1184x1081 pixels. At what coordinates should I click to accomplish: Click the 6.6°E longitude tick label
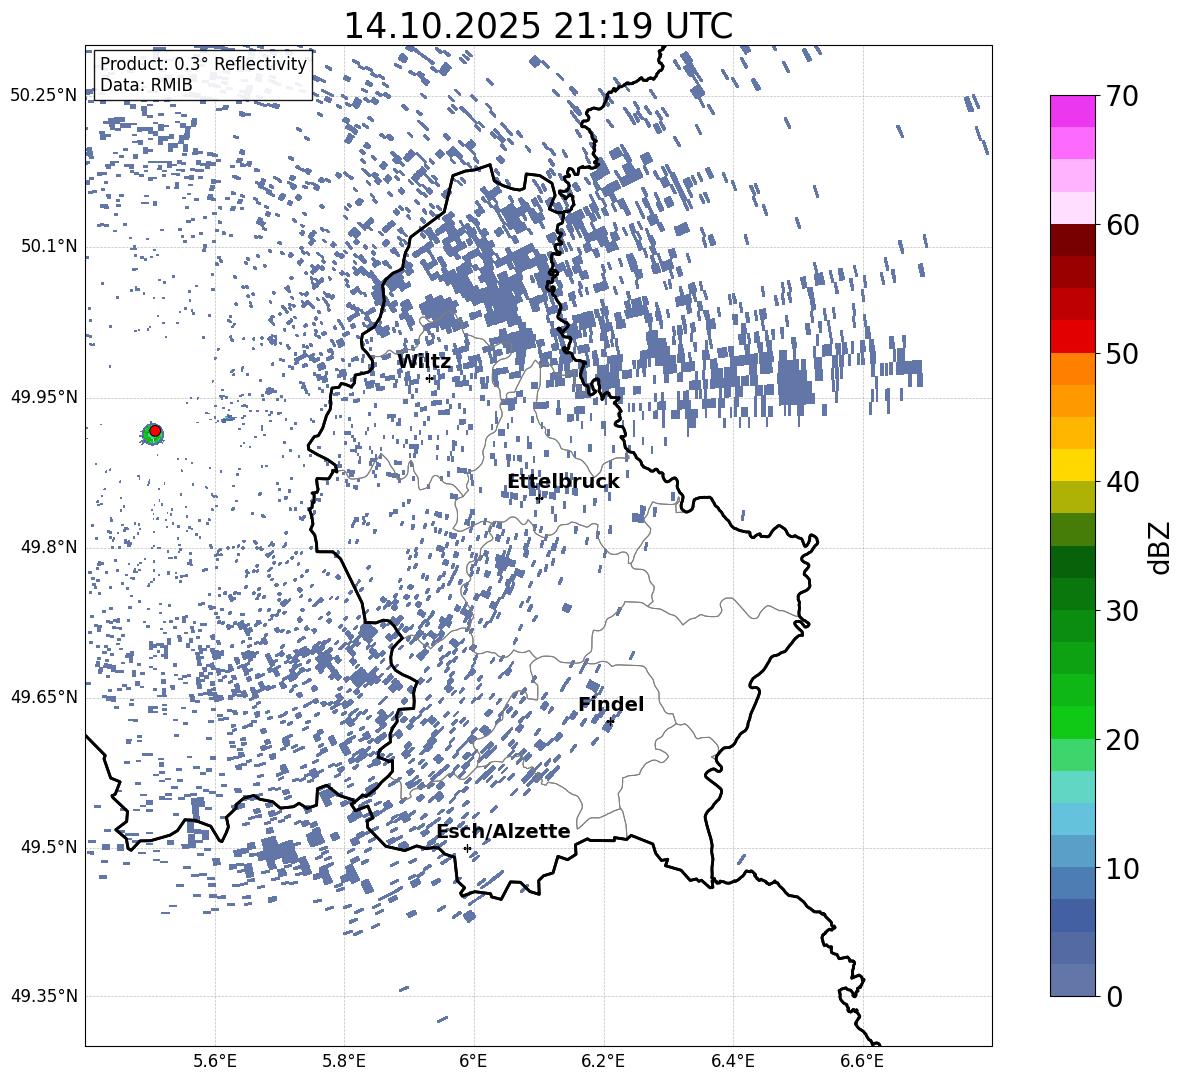click(x=862, y=1061)
